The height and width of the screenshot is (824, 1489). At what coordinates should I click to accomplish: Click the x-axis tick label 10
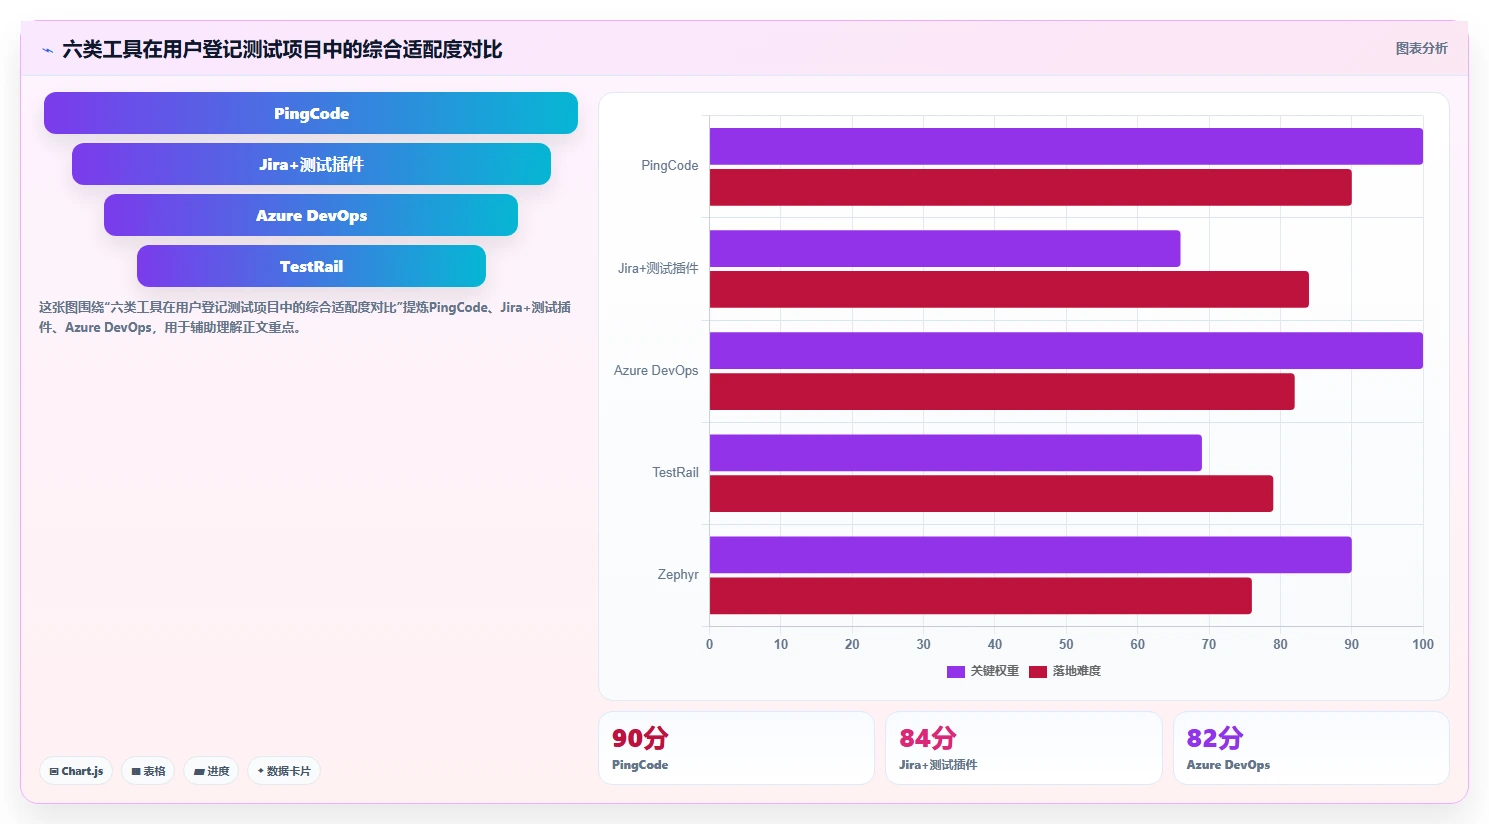[781, 644]
